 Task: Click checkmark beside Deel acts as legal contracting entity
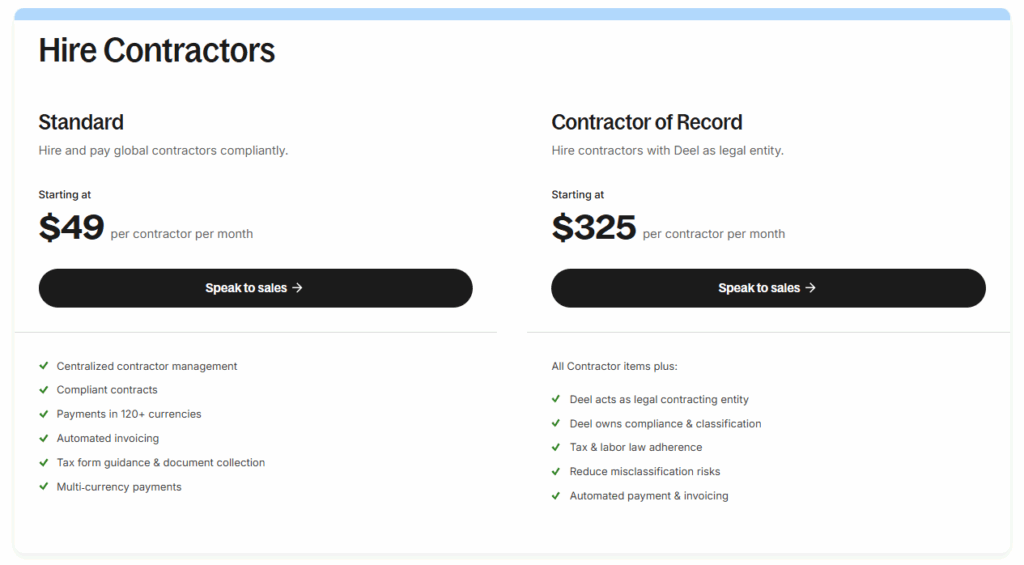557,399
